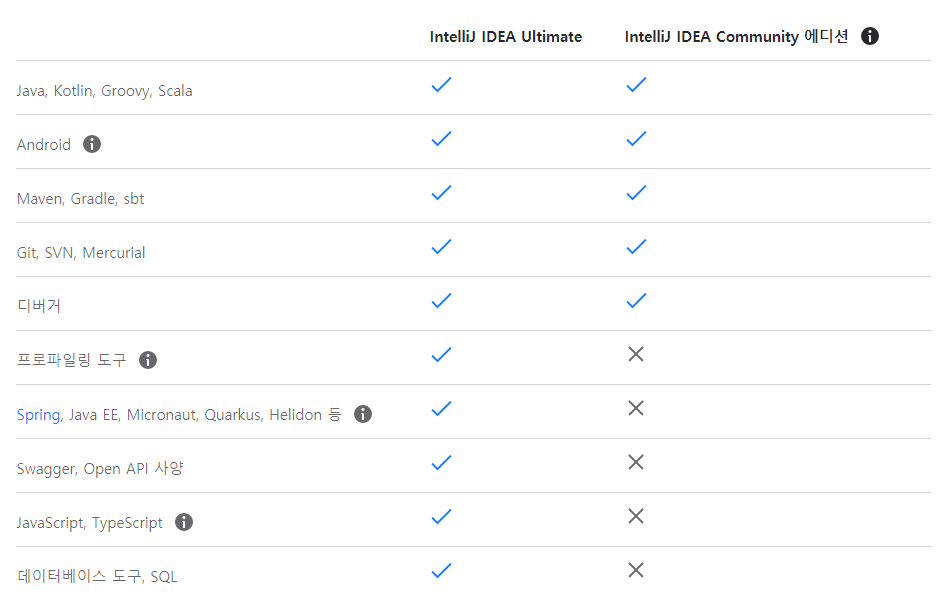This screenshot has height=602, width=942.
Task: Click Ultimate checkmark for Maven, Gradle row
Action: point(442,193)
